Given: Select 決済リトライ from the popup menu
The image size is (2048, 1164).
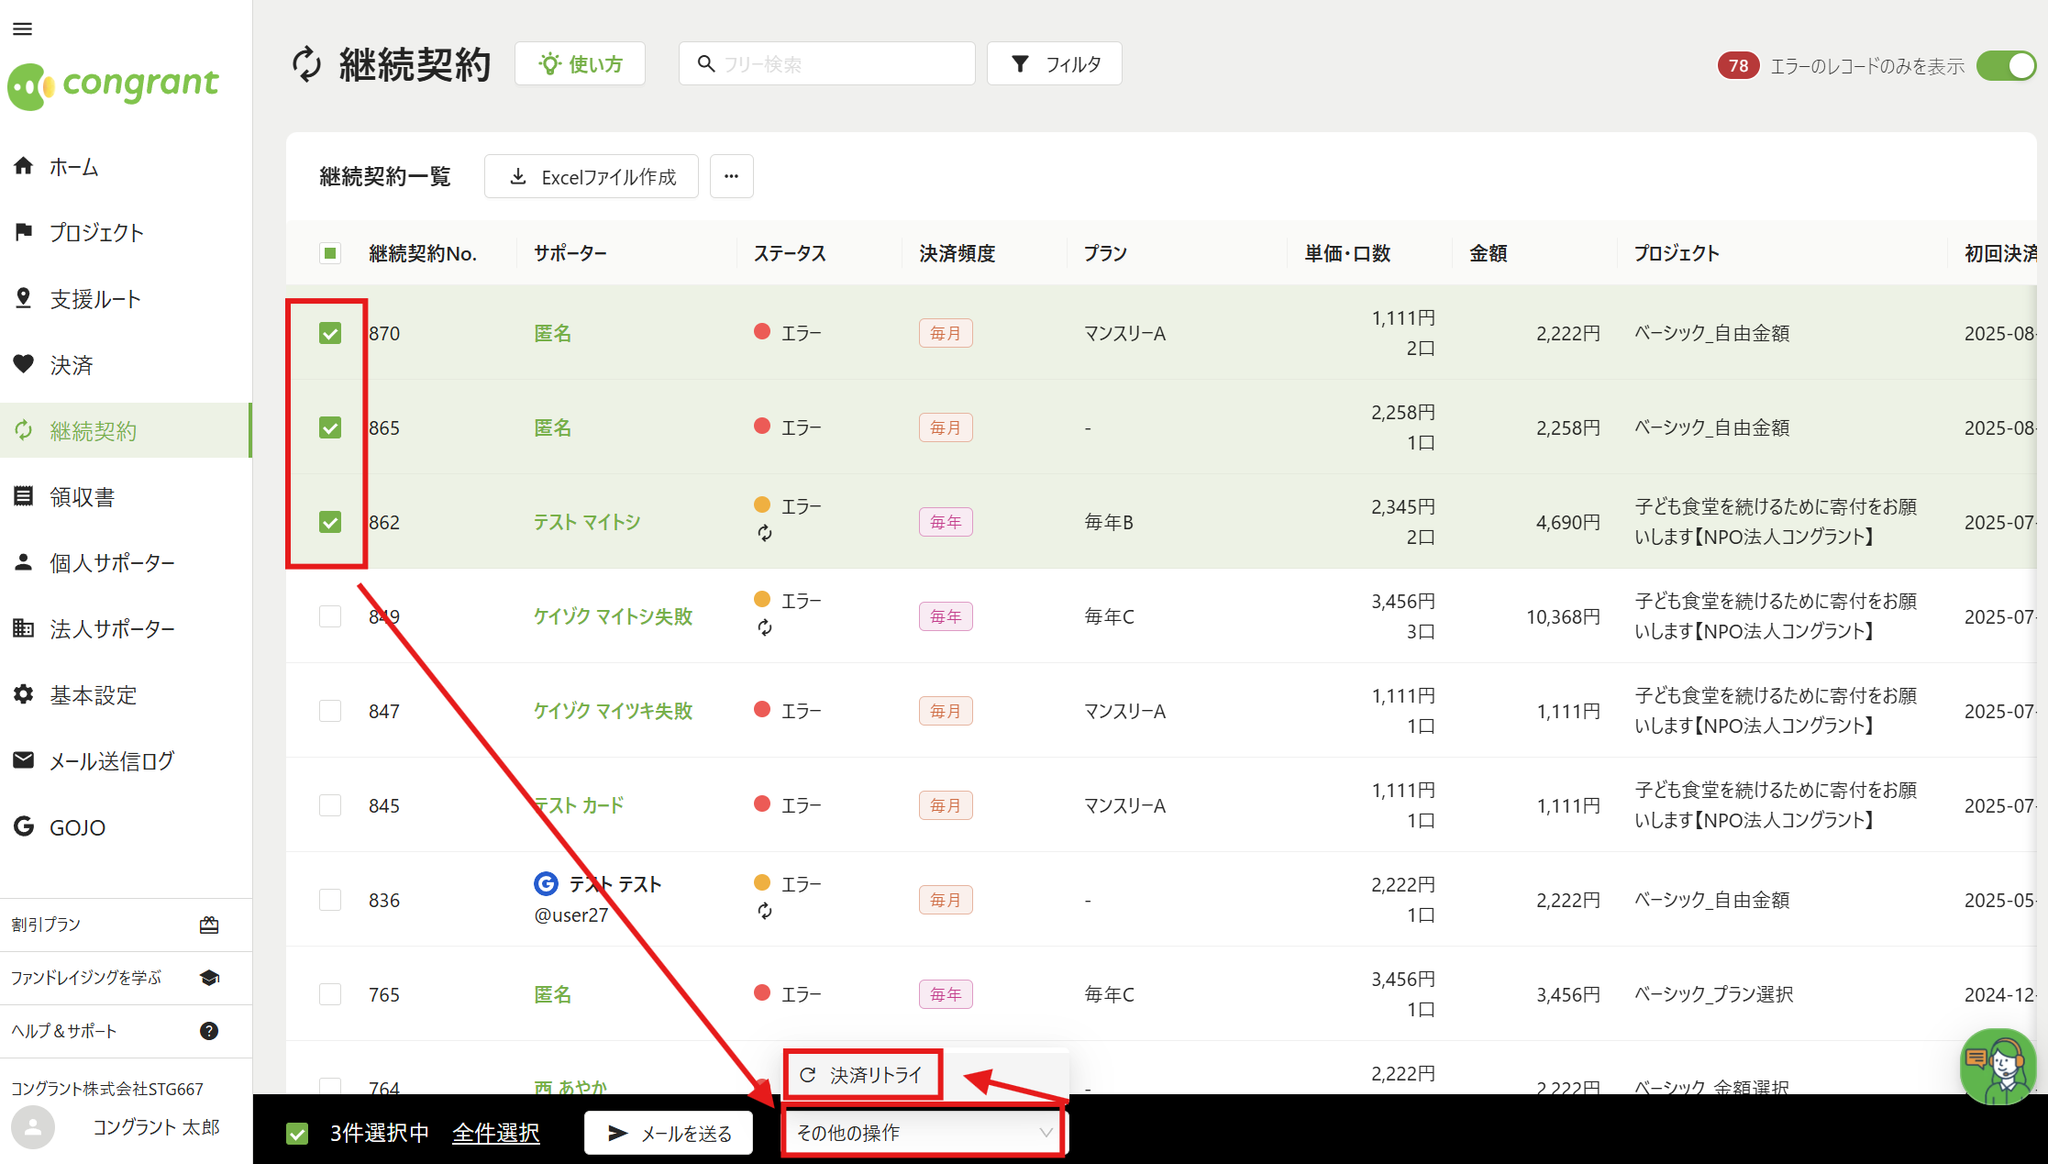Looking at the screenshot, I should coord(863,1075).
